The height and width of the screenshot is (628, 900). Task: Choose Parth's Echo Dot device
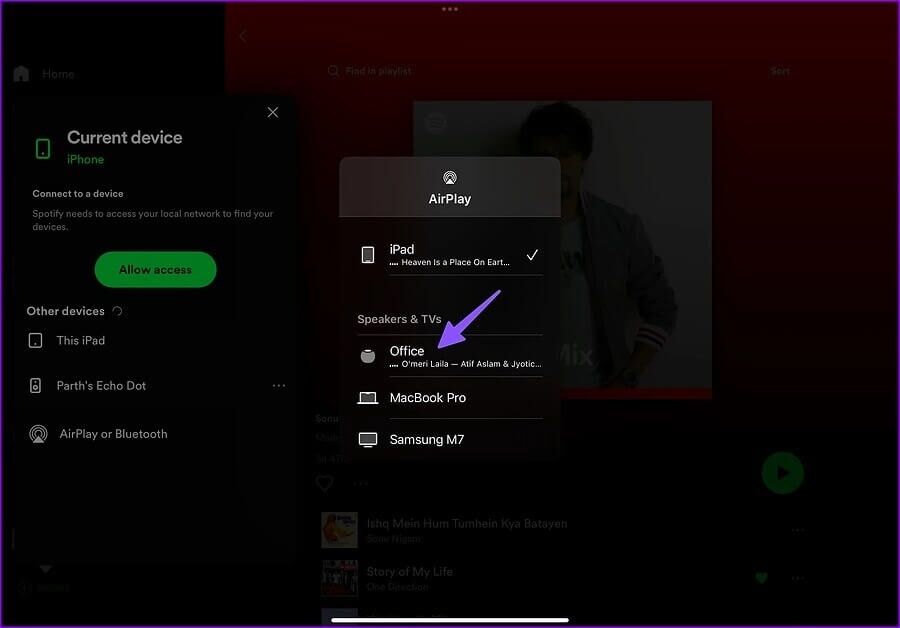(x=101, y=386)
